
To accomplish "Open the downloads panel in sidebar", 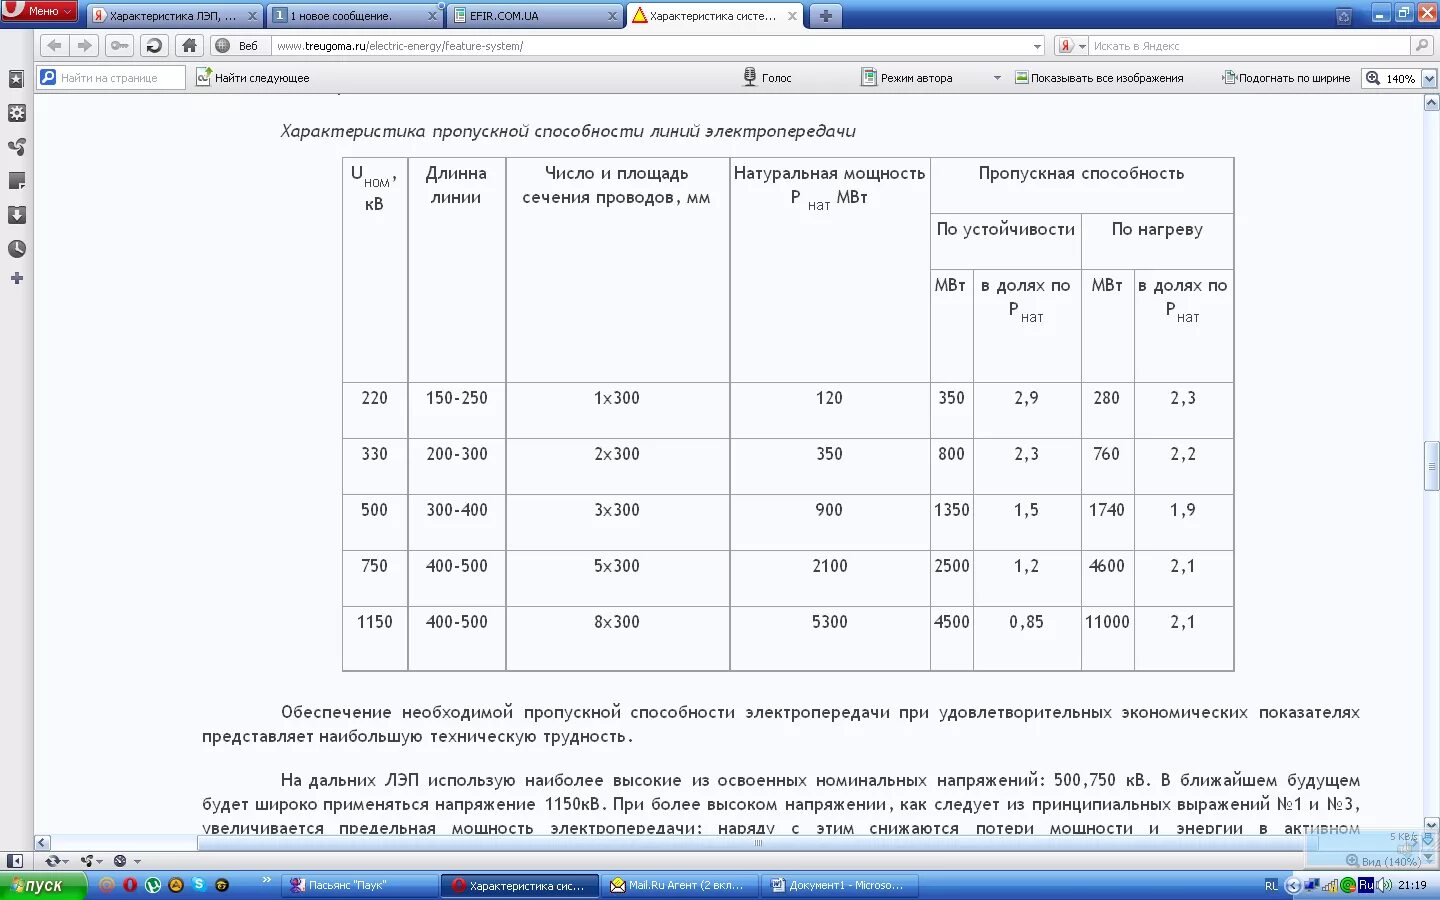I will click(x=16, y=215).
